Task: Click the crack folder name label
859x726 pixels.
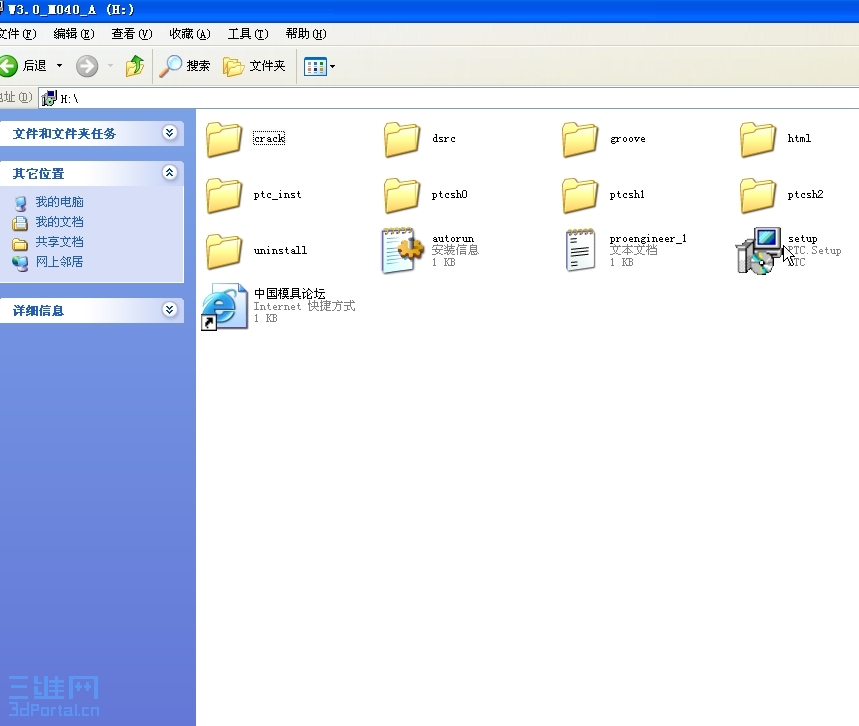Action: click(269, 139)
